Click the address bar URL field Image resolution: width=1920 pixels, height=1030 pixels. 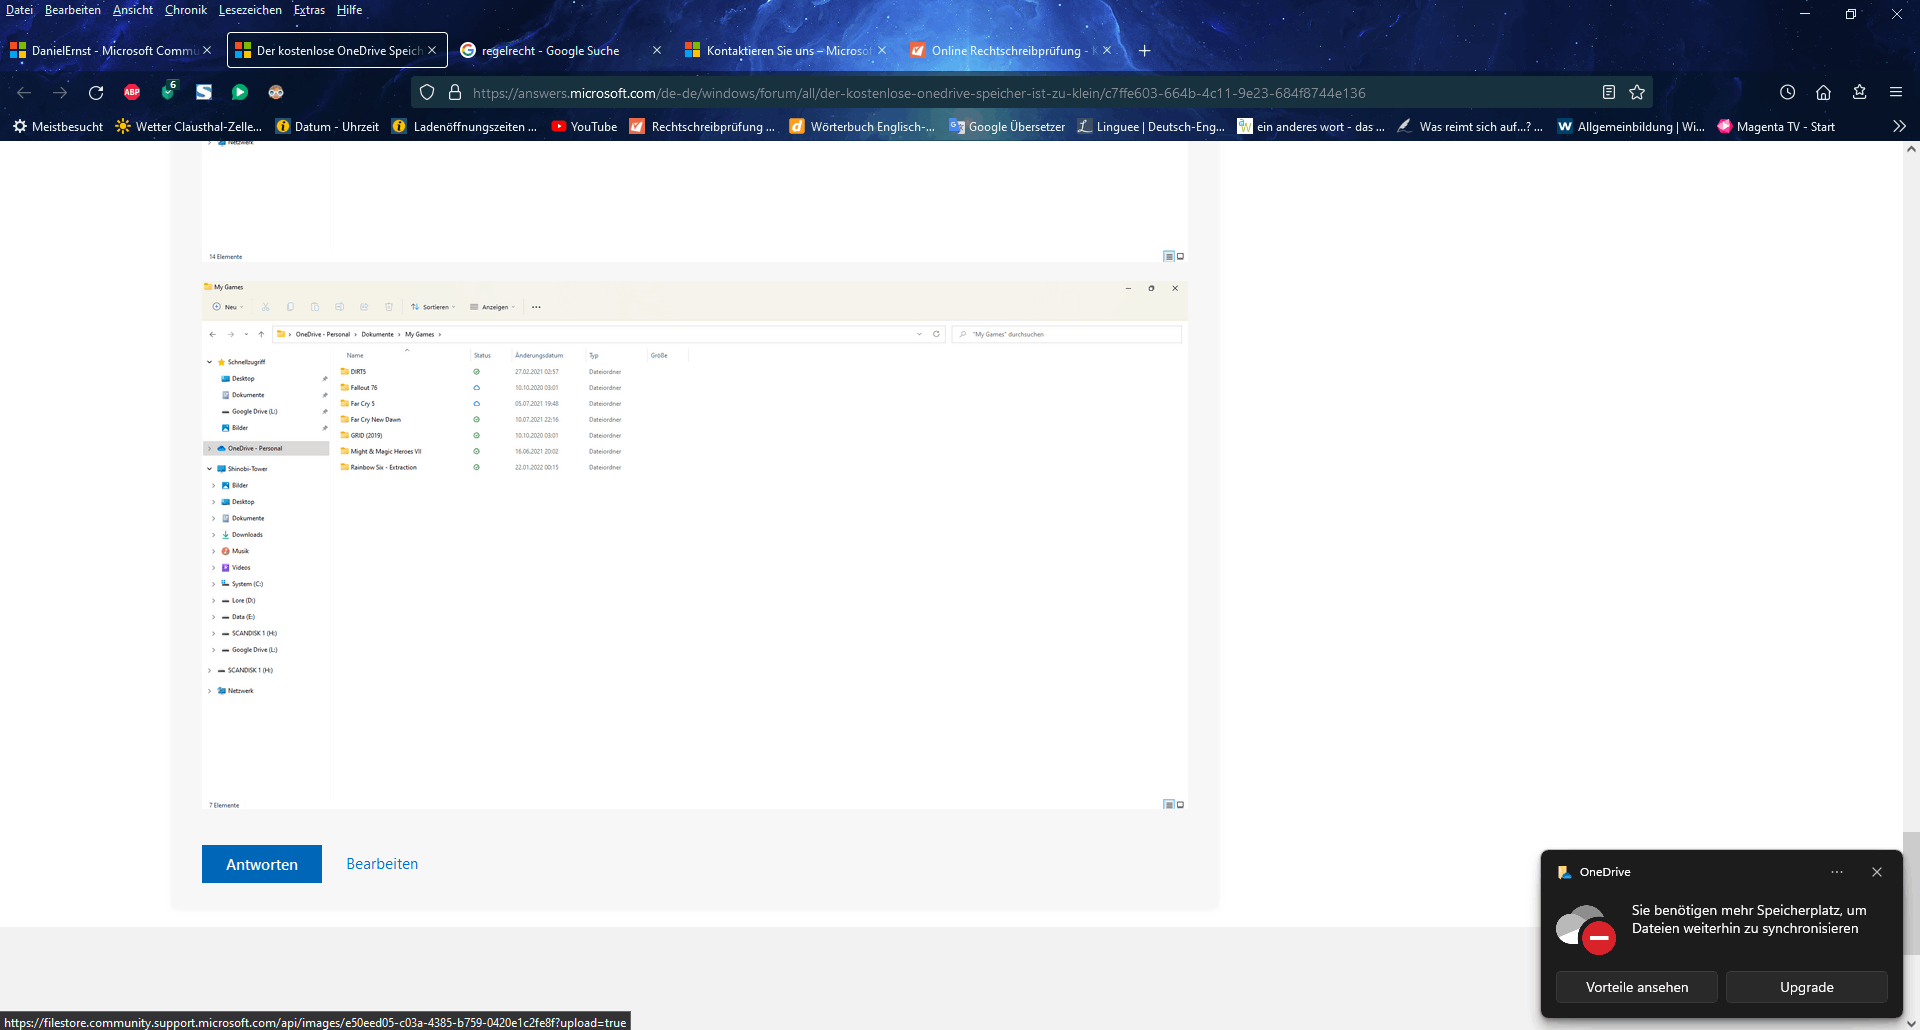click(x=1030, y=93)
